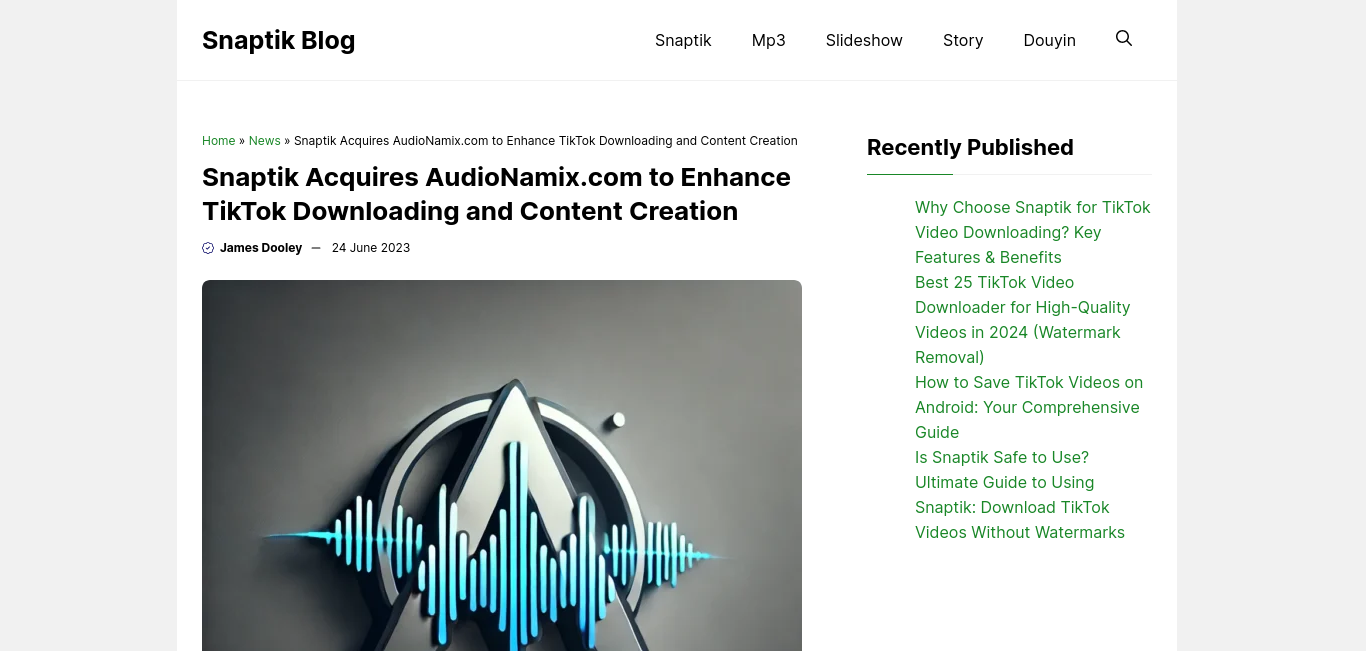The width and height of the screenshot is (1366, 651).
Task: Go to the Snaptik Blog site title
Action: pyautogui.click(x=278, y=40)
